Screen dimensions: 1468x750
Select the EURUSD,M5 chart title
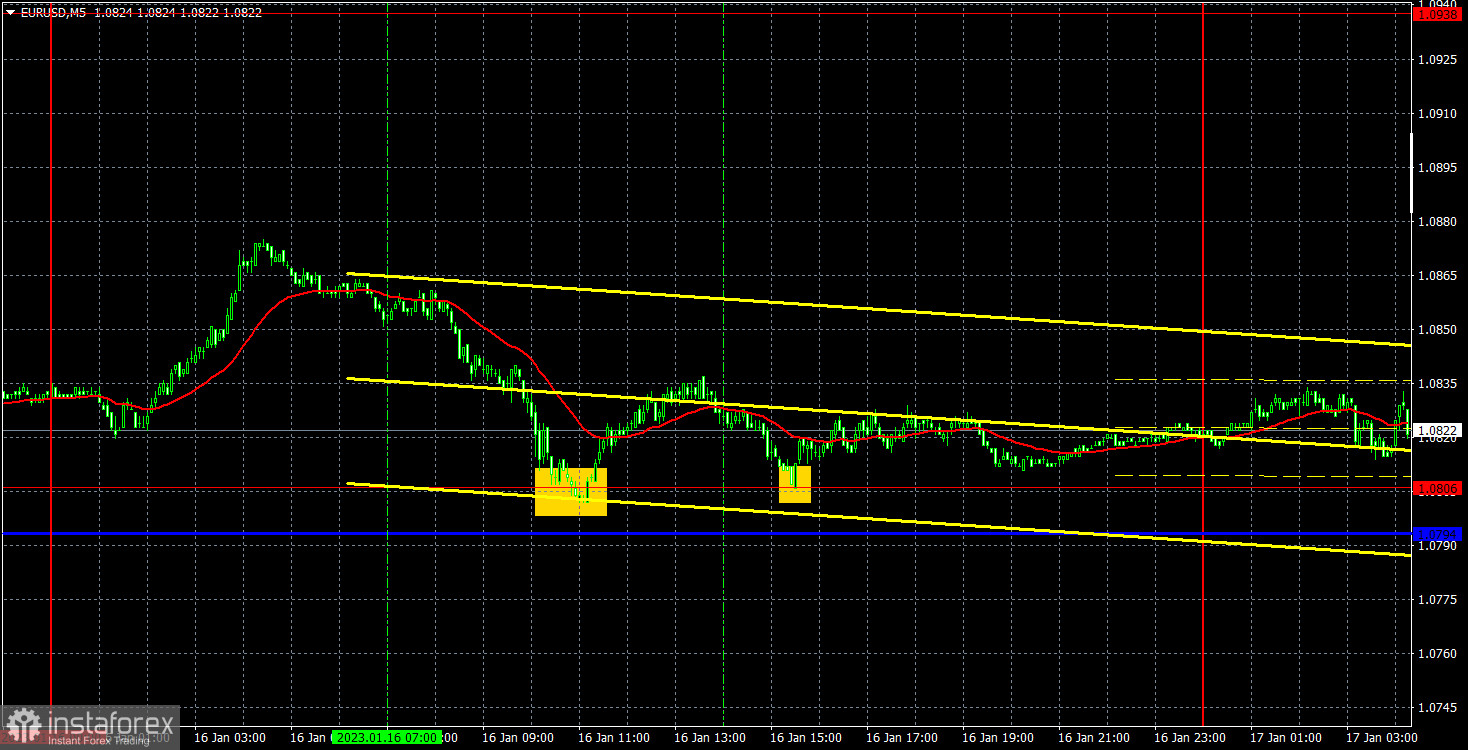tap(53, 13)
